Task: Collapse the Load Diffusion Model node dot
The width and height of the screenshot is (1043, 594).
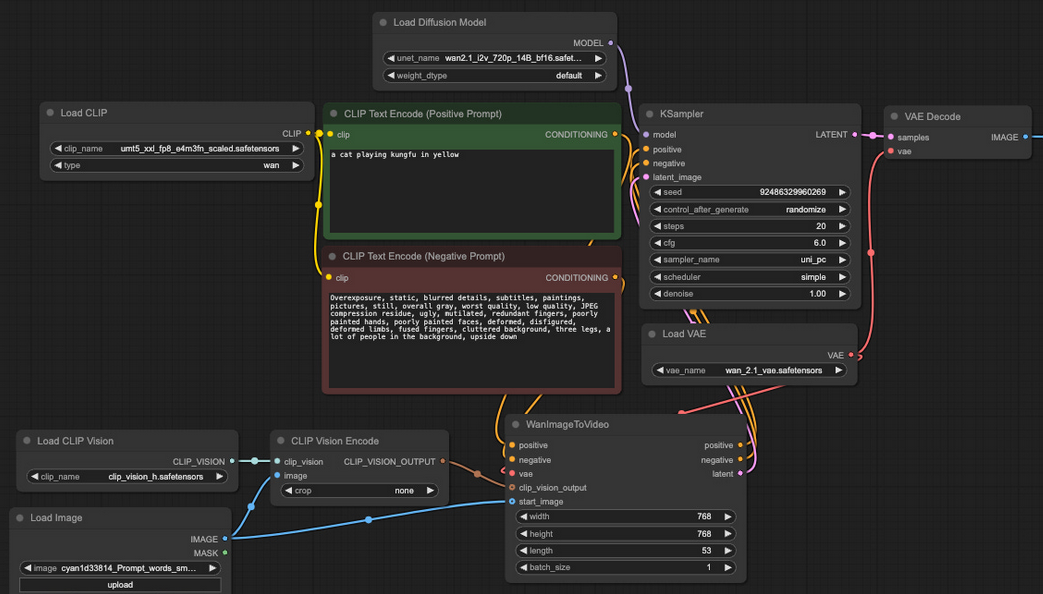Action: coord(383,23)
